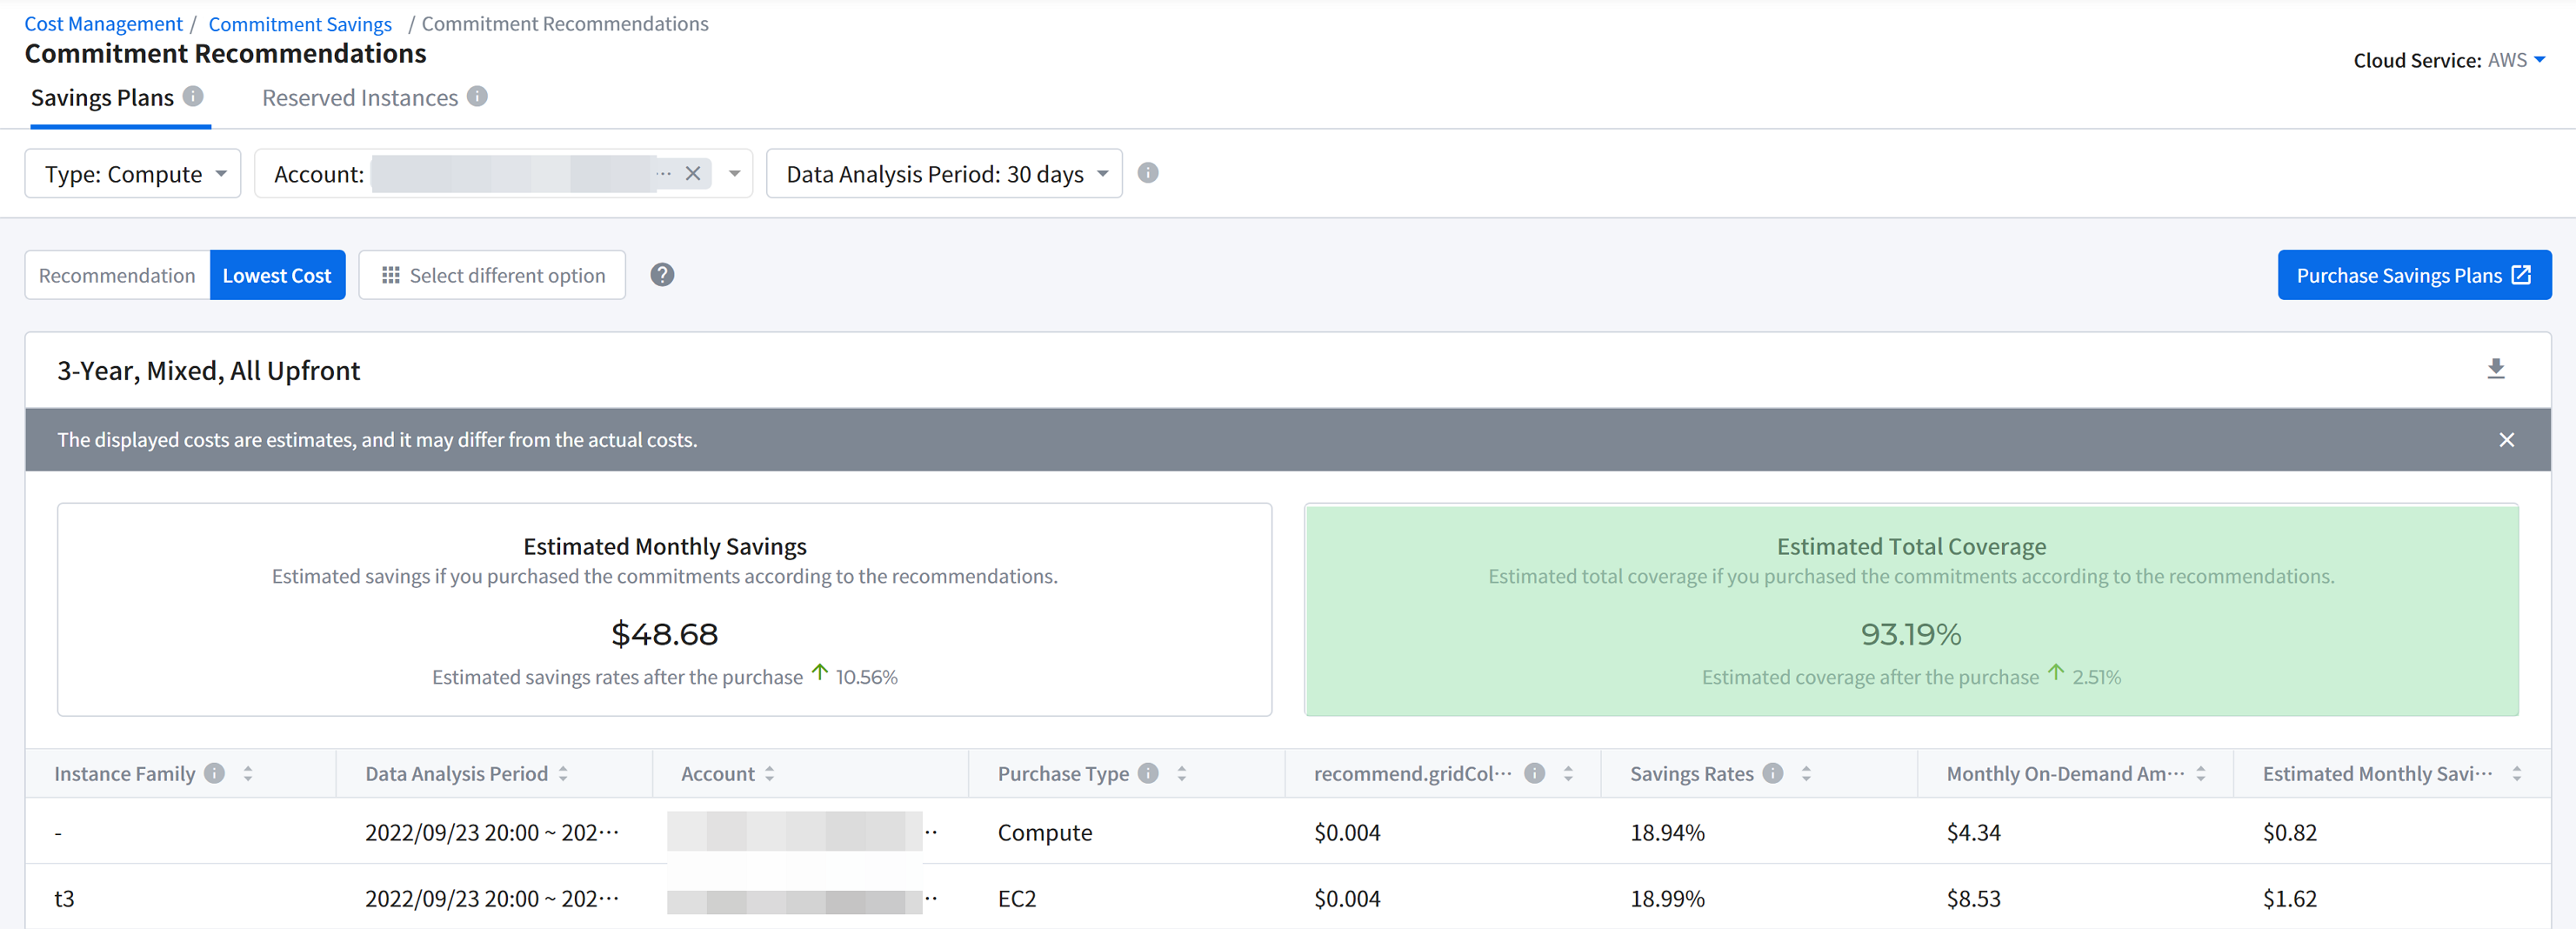This screenshot has height=929, width=2576.
Task: Remove the selected account with the X icon
Action: 692,174
